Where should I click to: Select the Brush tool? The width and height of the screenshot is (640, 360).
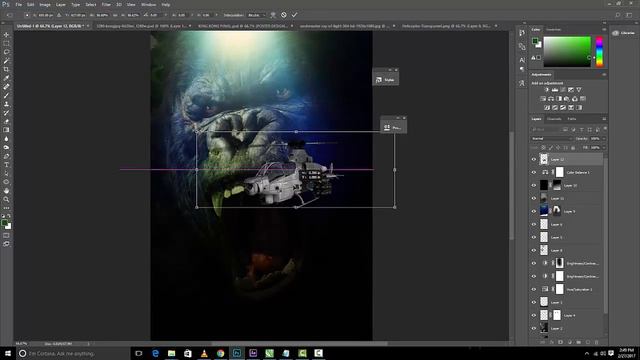(x=6, y=96)
